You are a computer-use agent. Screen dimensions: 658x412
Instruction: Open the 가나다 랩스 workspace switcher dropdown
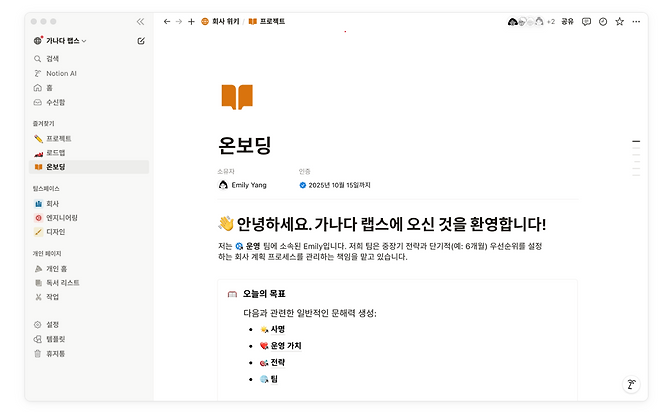point(60,41)
